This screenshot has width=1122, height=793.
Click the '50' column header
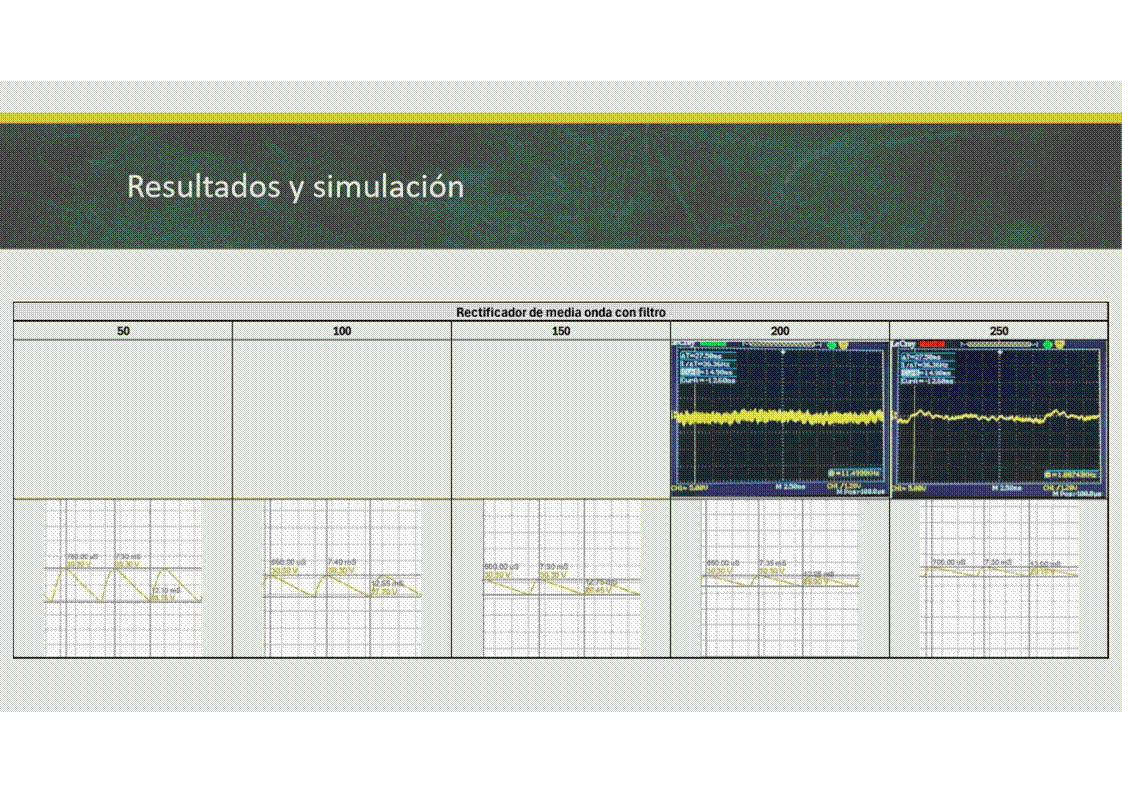point(123,331)
